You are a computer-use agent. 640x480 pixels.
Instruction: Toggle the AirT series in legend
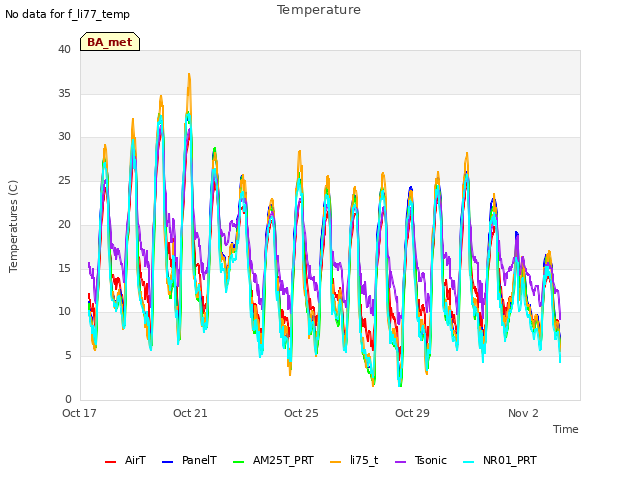(x=125, y=461)
